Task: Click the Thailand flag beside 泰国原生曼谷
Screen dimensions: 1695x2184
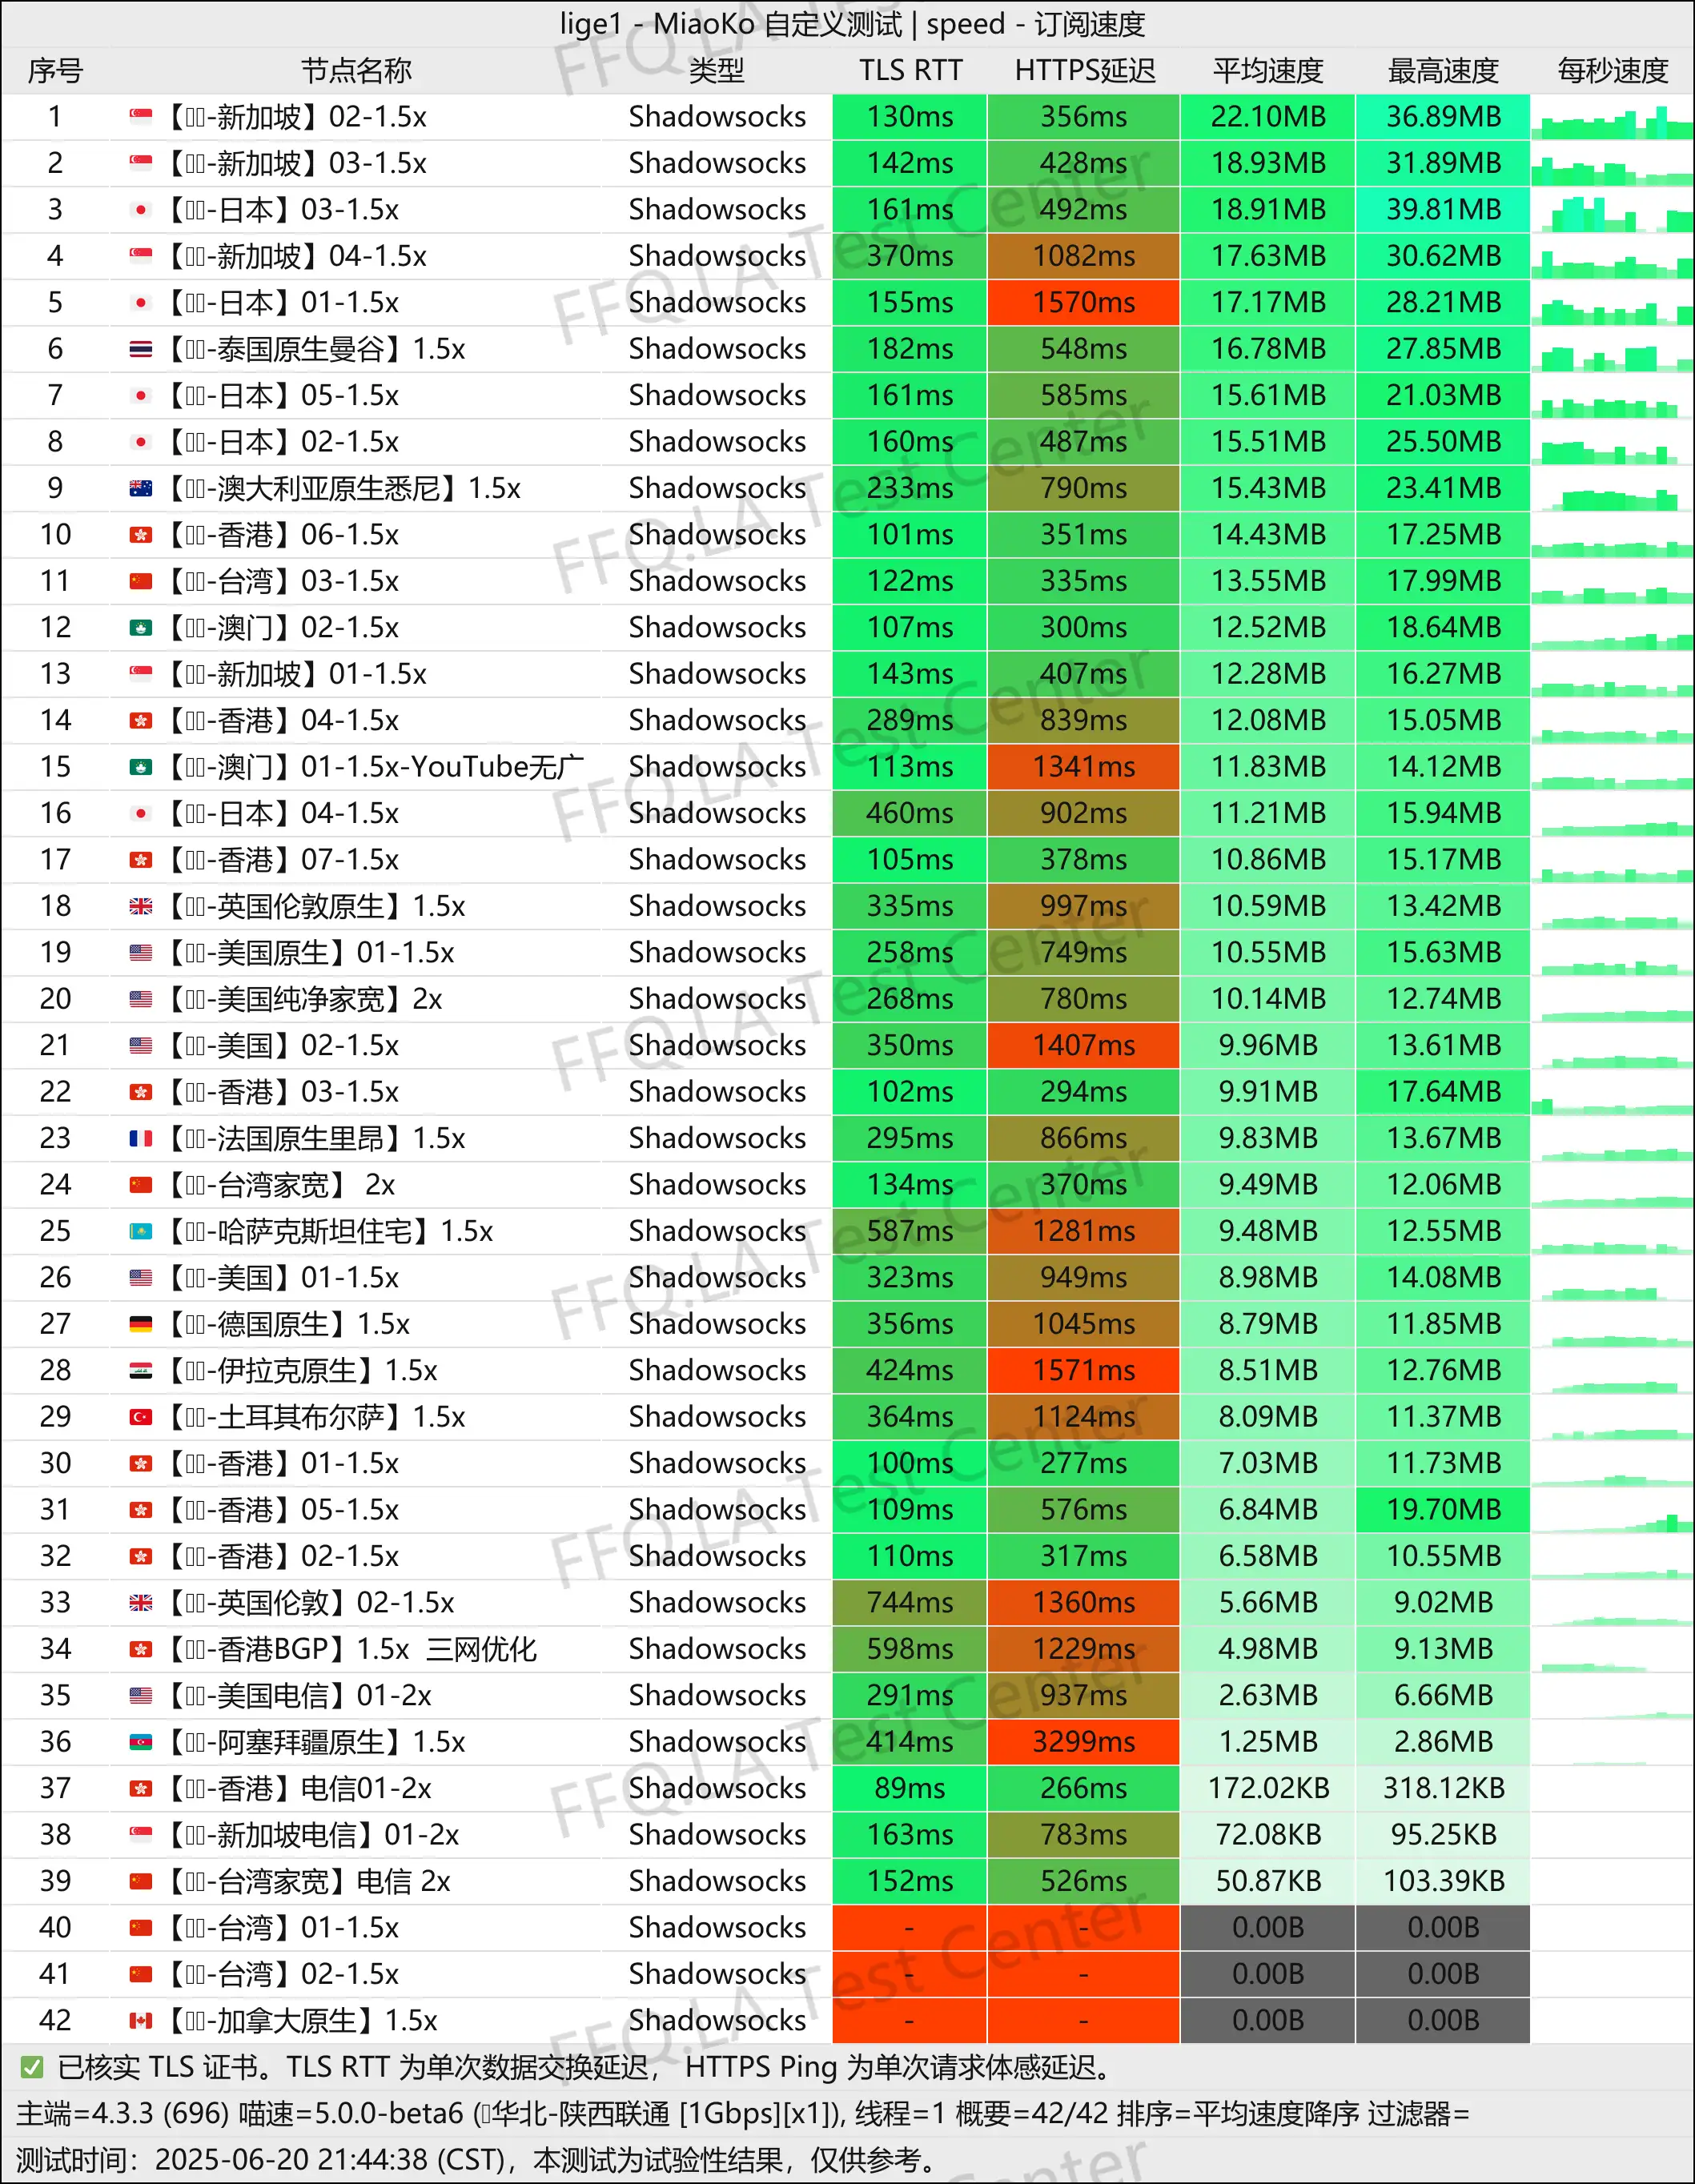Action: [x=141, y=349]
